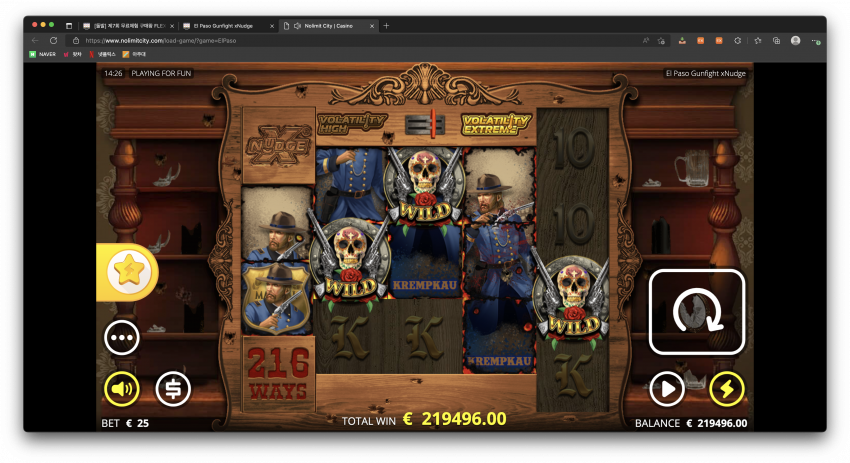Select Volatility High mode
Screen dimensions: 850x463
[352, 124]
